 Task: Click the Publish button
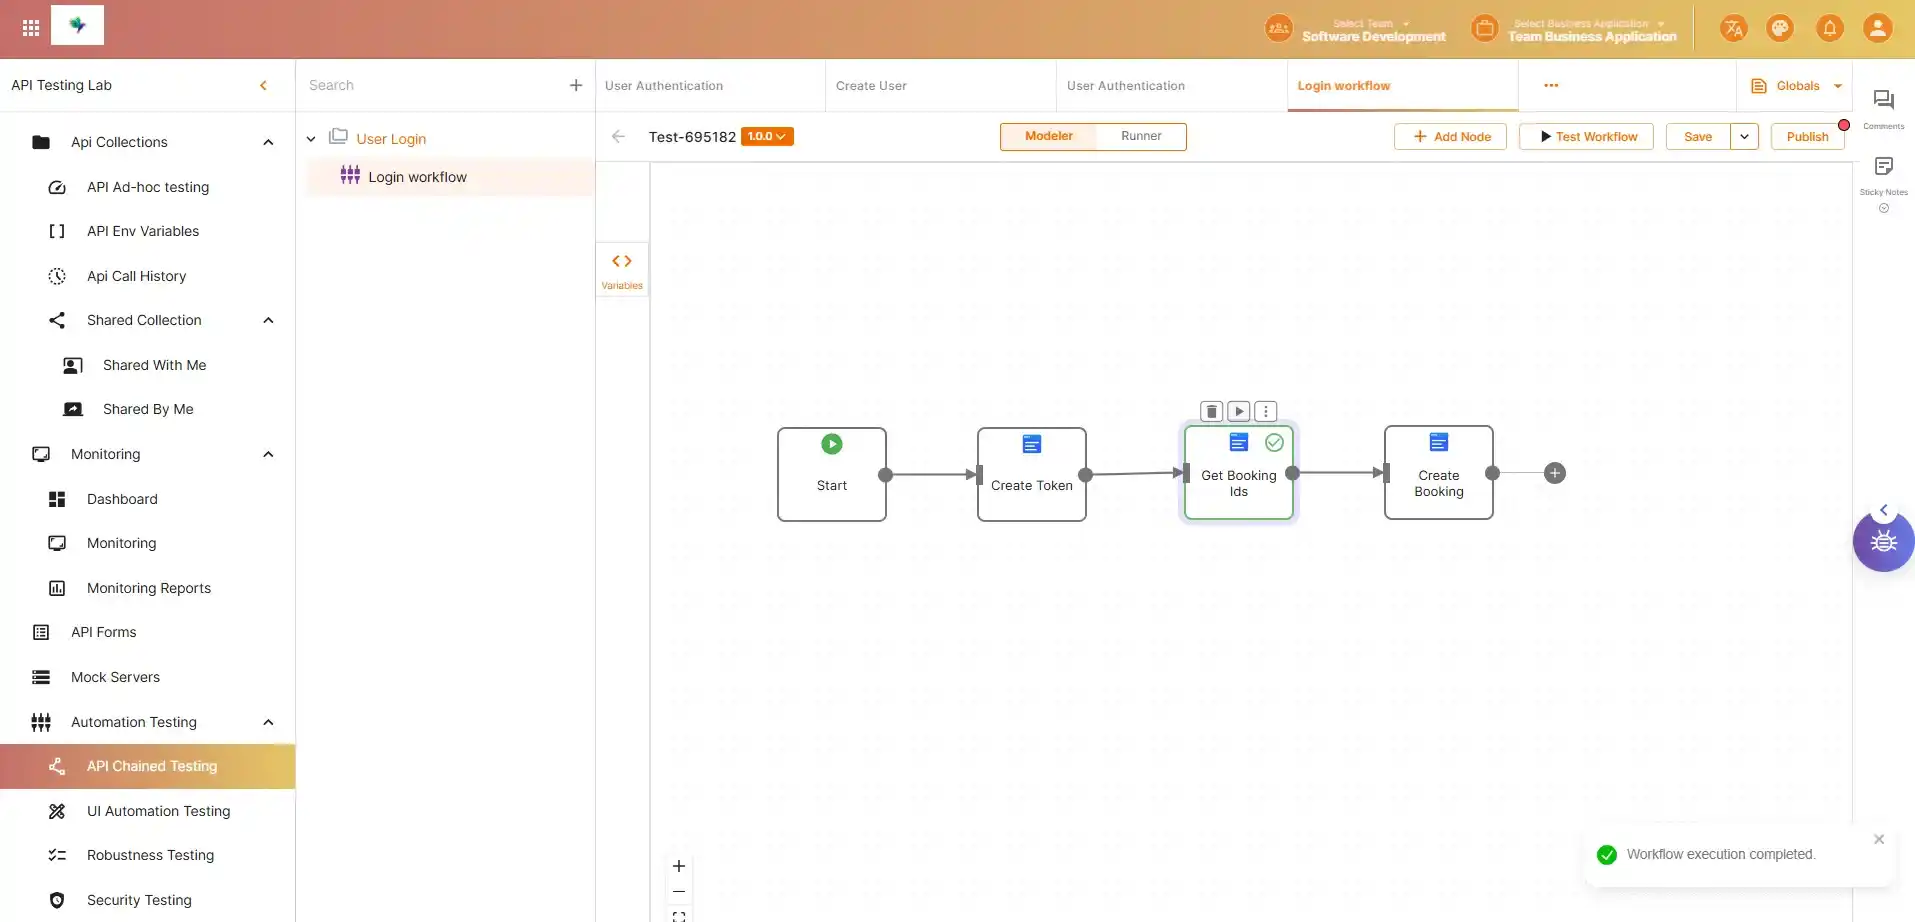pos(1806,137)
